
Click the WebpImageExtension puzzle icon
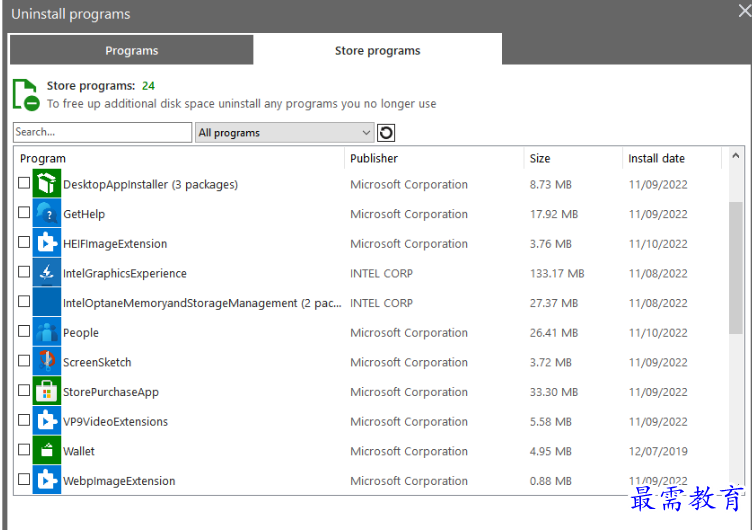click(47, 480)
